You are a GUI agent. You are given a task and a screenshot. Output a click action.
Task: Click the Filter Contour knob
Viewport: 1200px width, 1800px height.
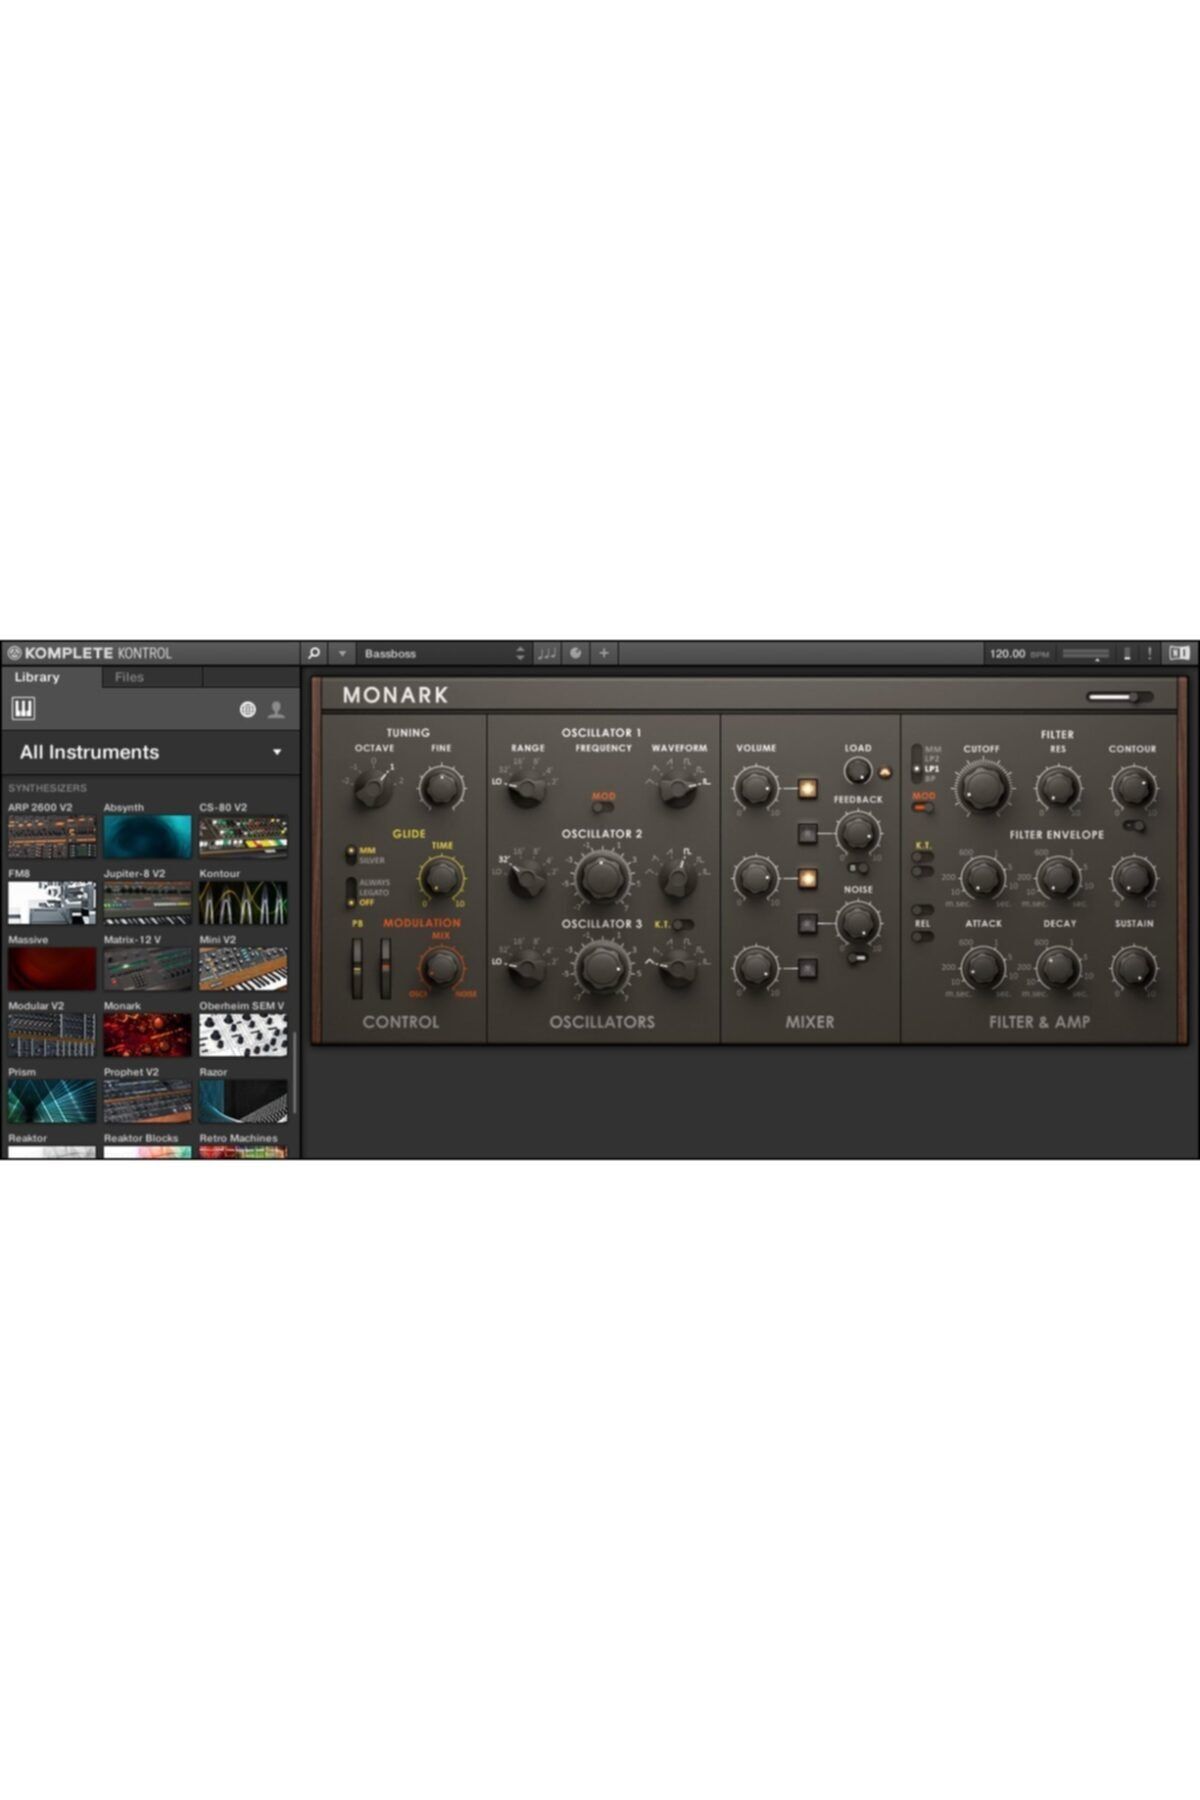coord(1133,788)
